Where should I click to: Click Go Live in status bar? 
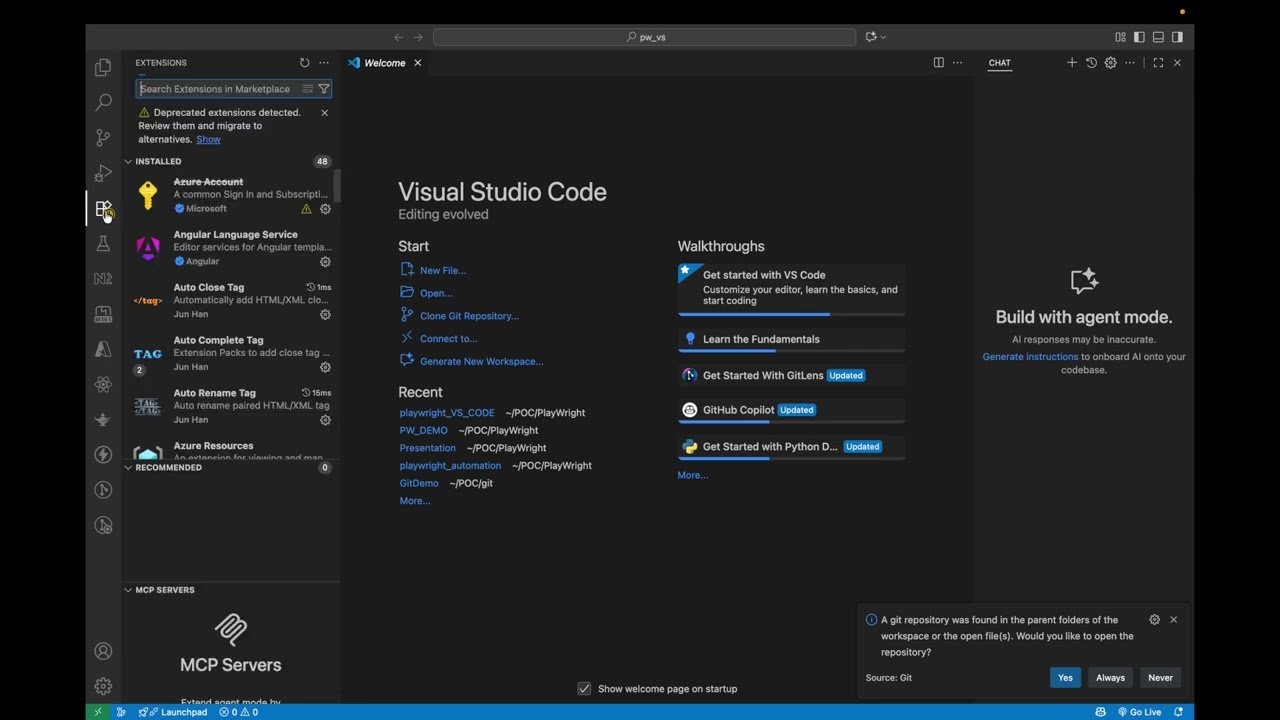point(1139,712)
